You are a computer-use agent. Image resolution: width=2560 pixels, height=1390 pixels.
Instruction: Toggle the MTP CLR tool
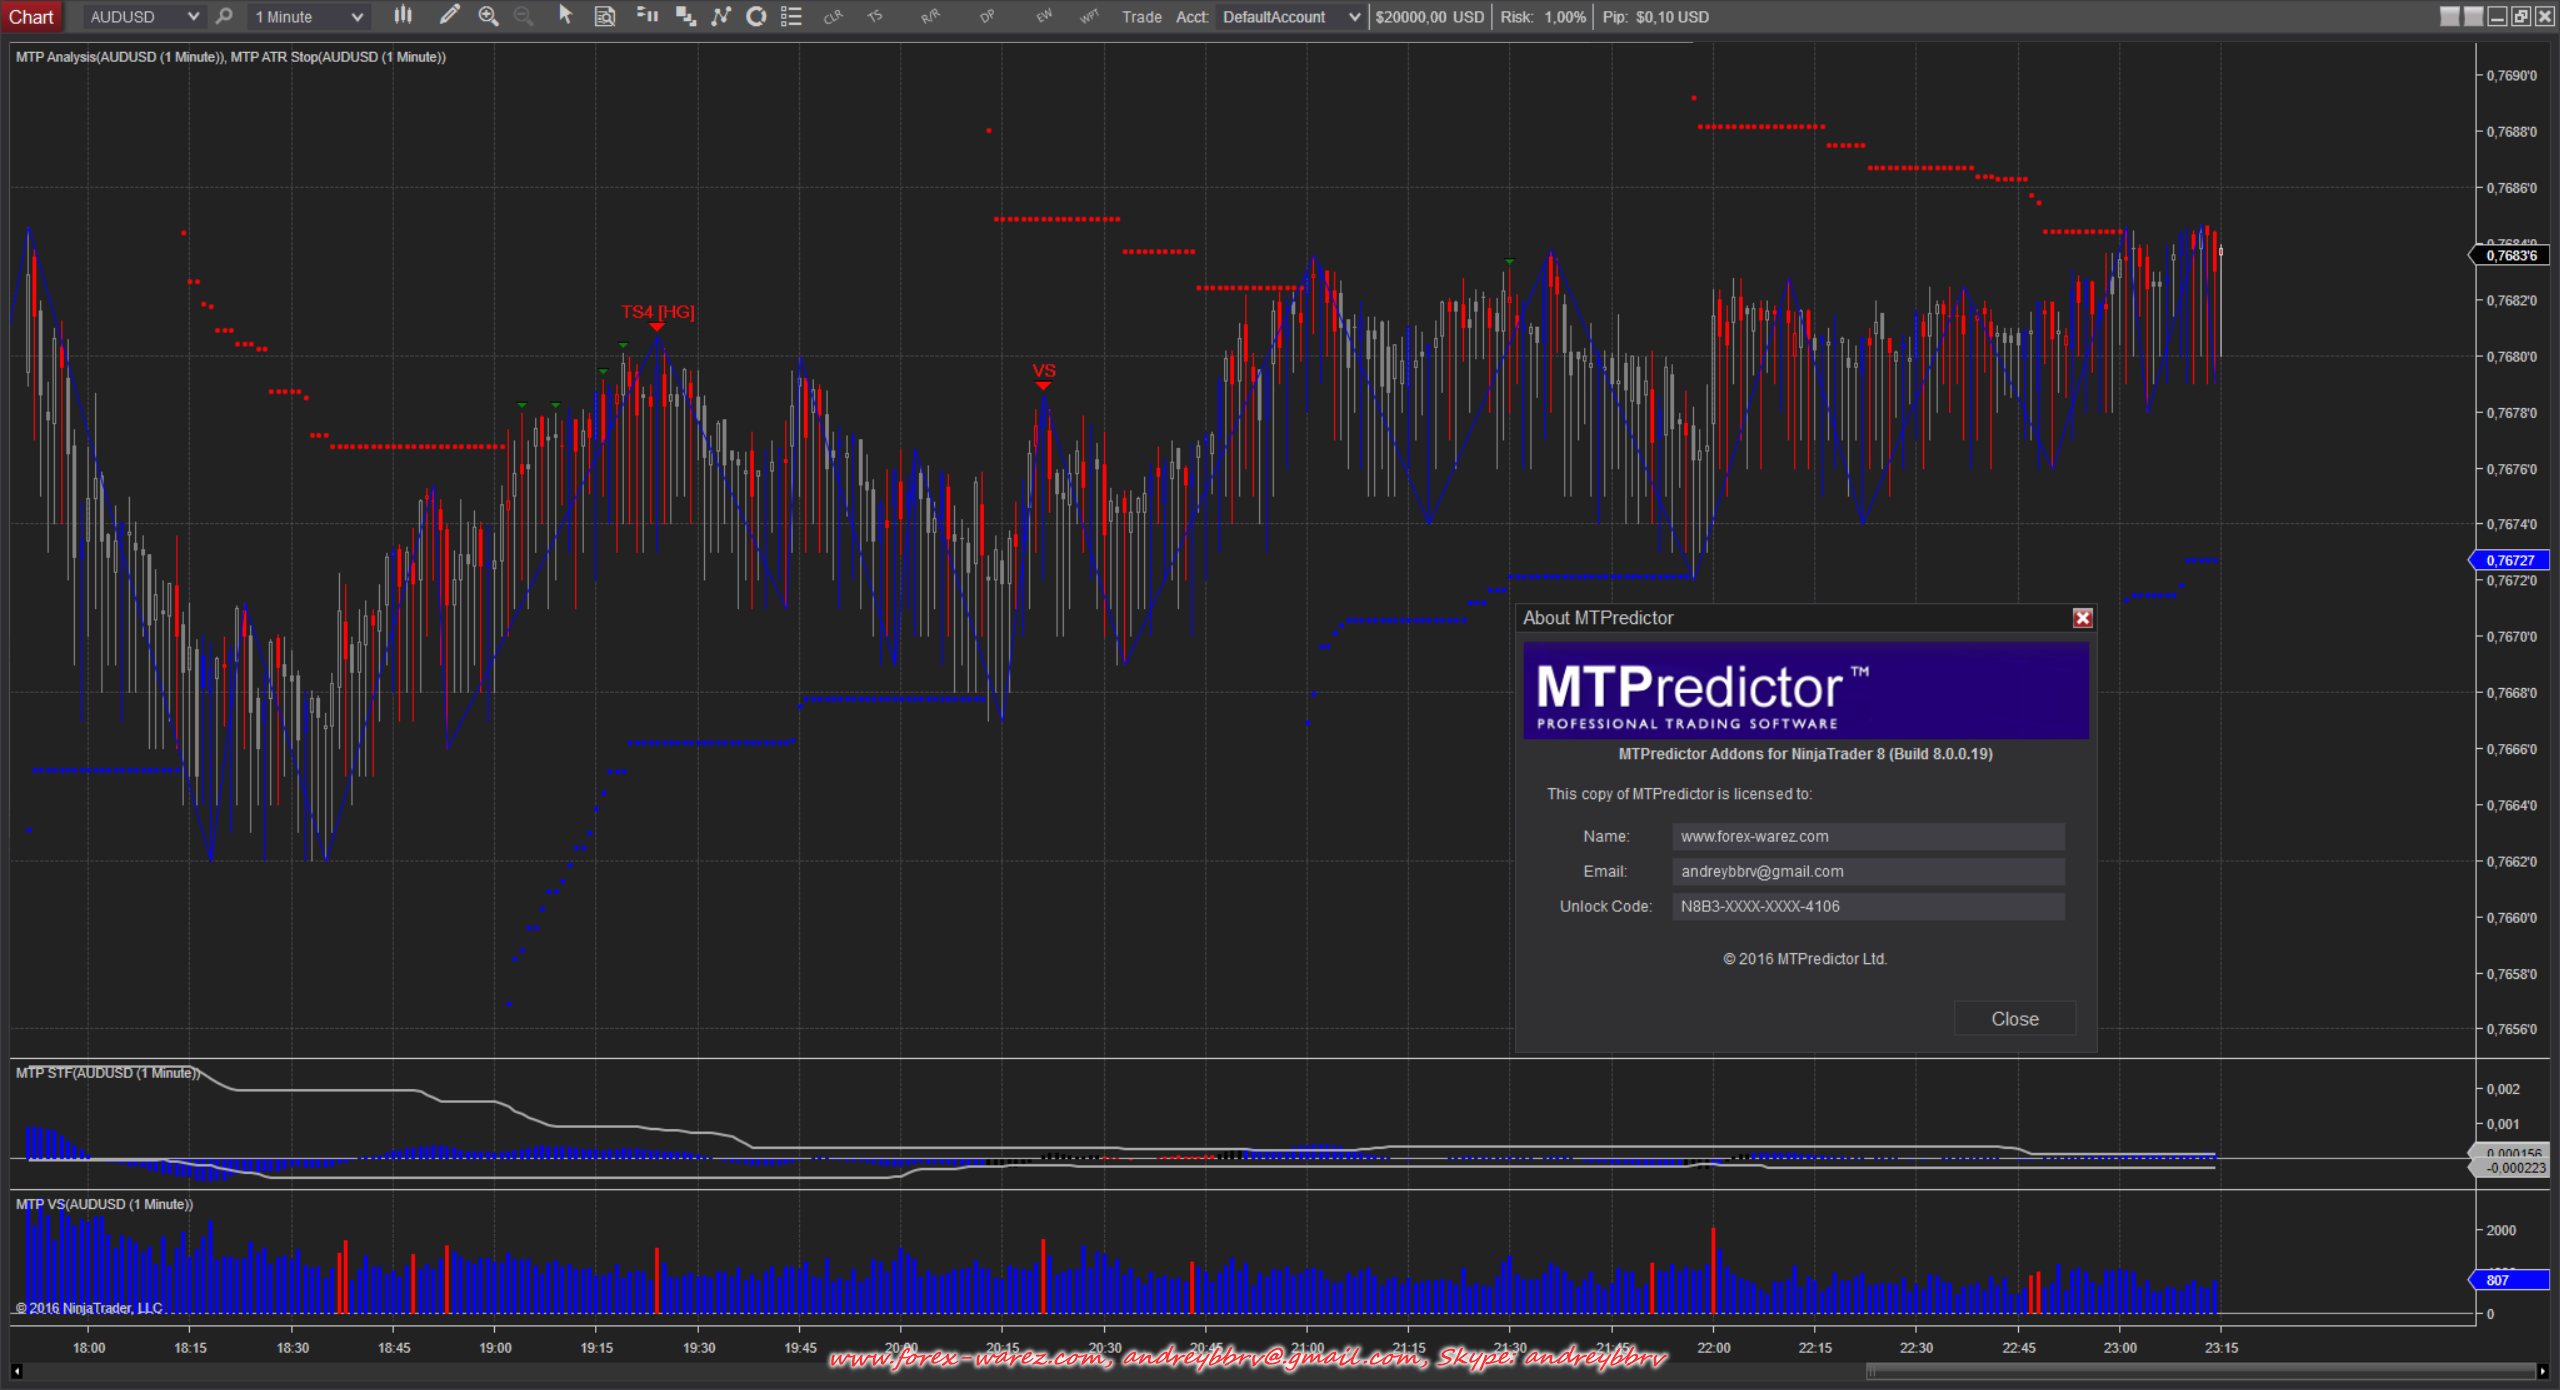point(833,16)
